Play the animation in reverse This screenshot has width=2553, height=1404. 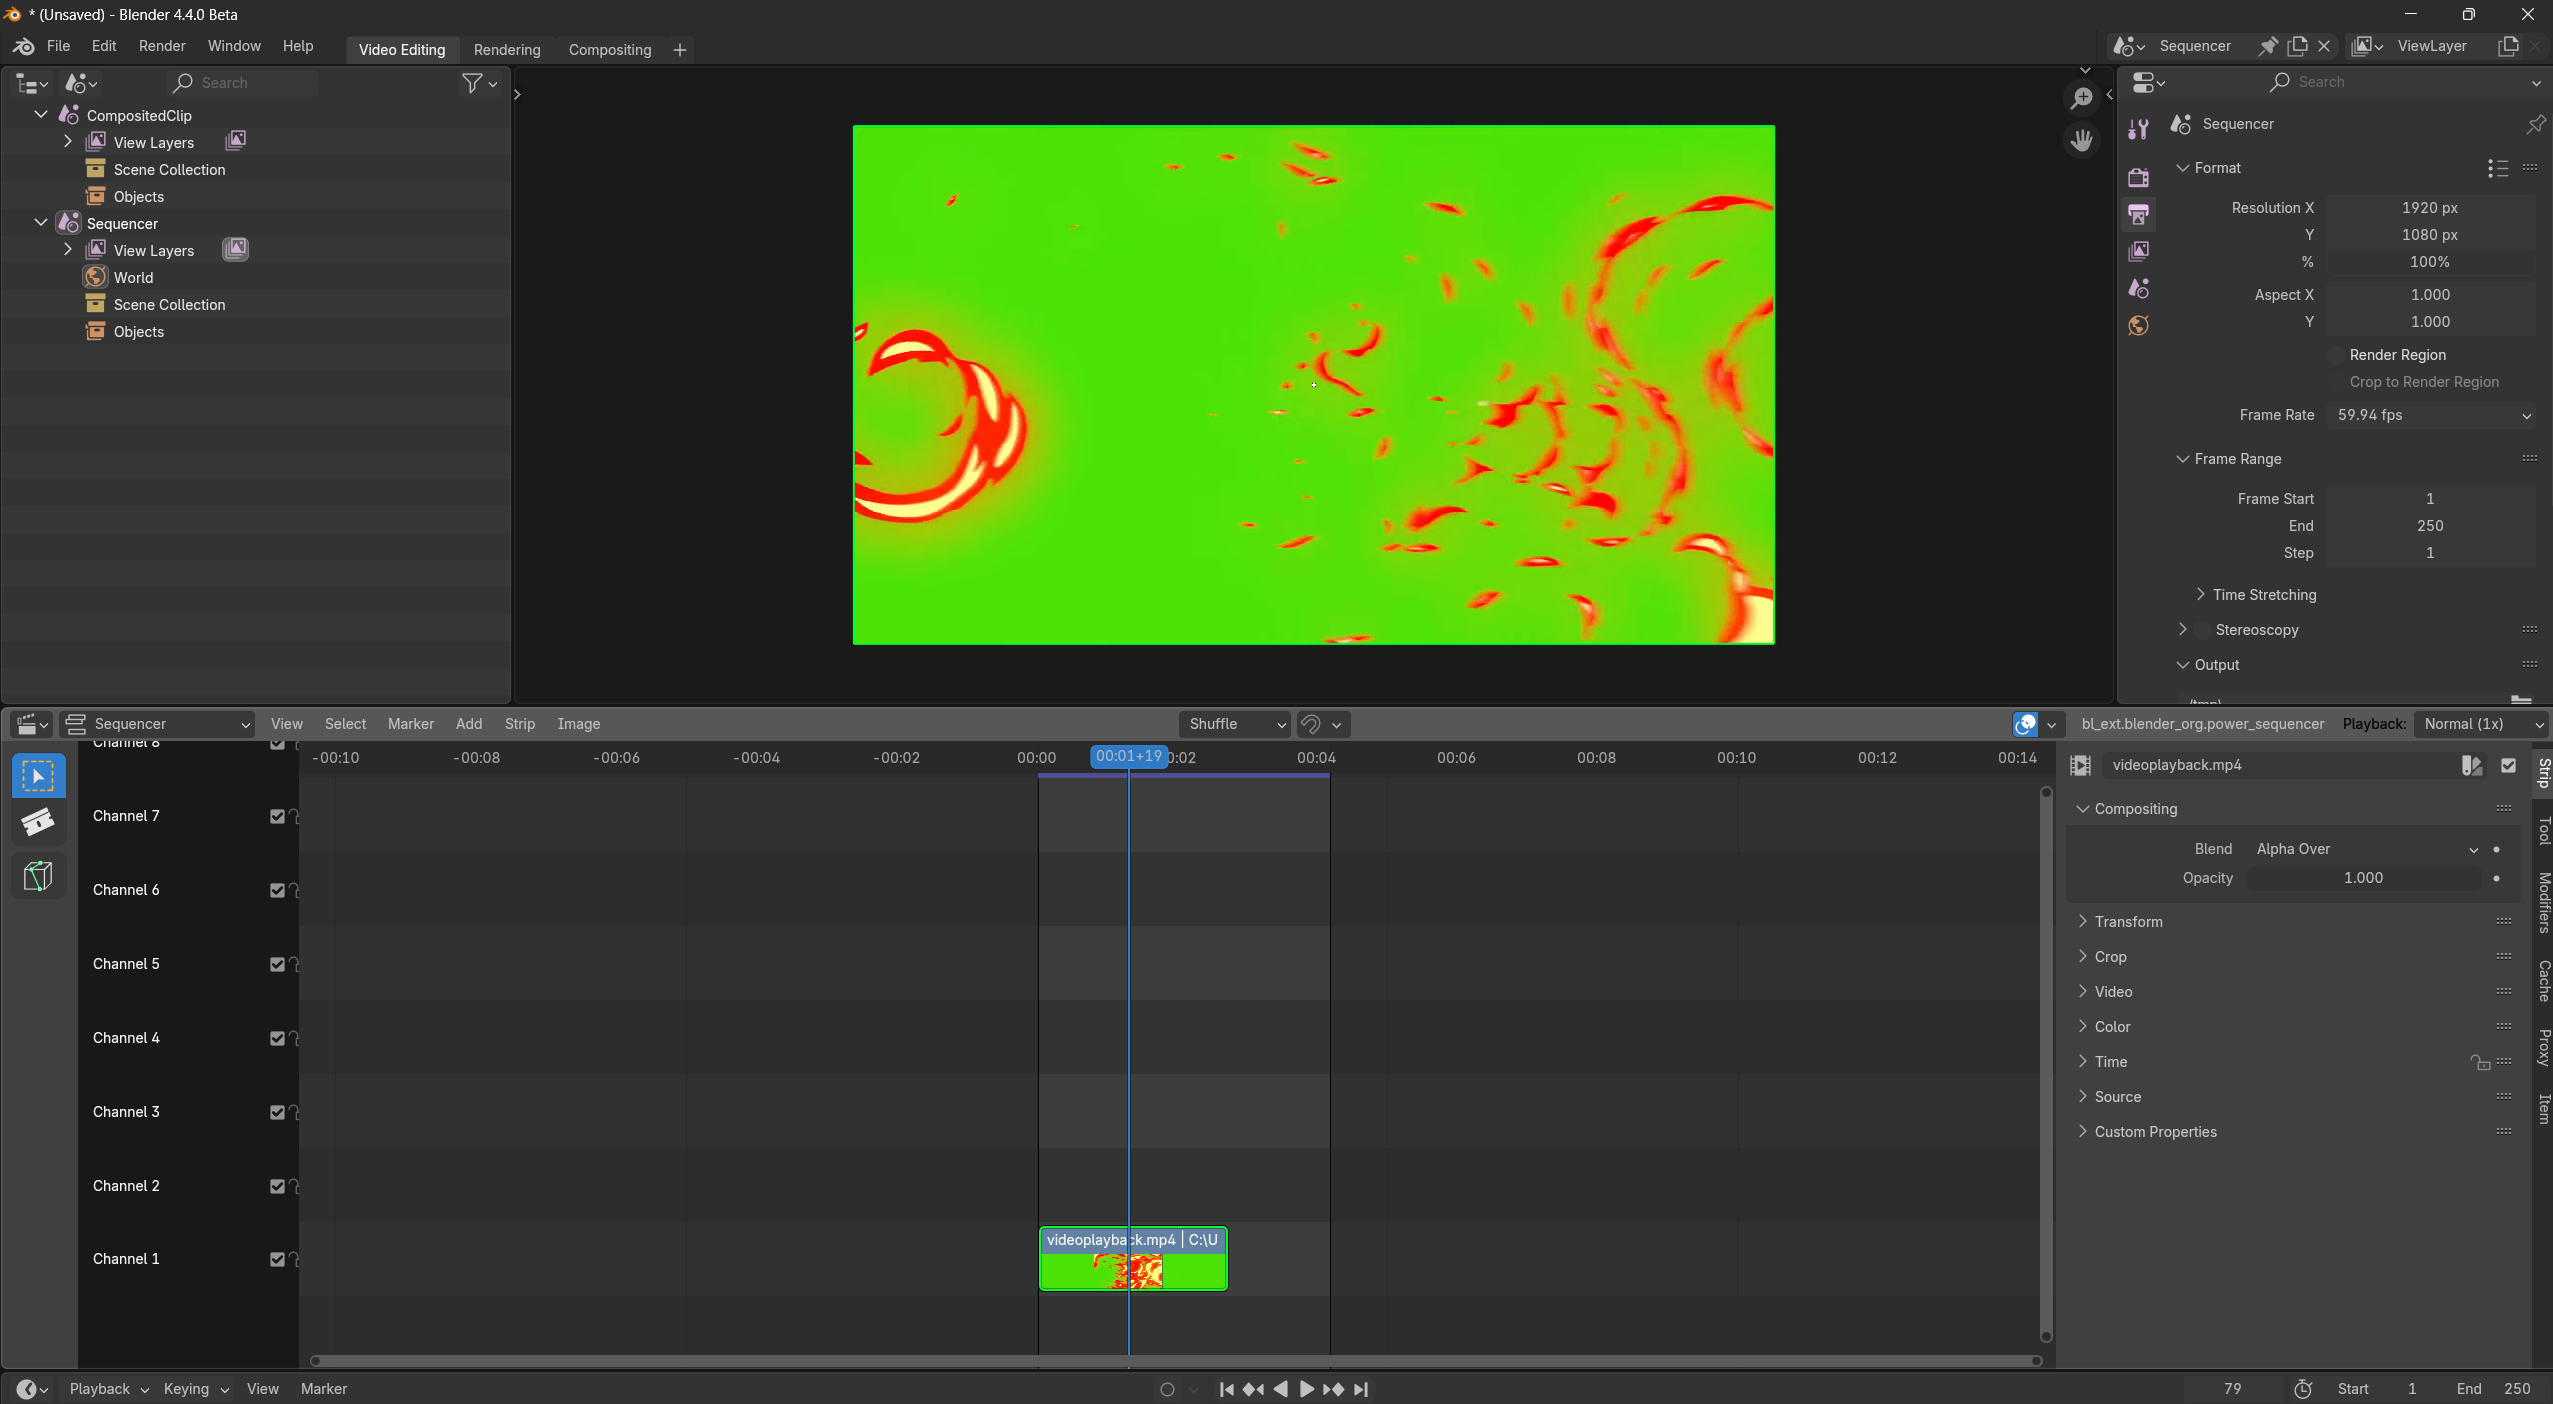(1280, 1389)
